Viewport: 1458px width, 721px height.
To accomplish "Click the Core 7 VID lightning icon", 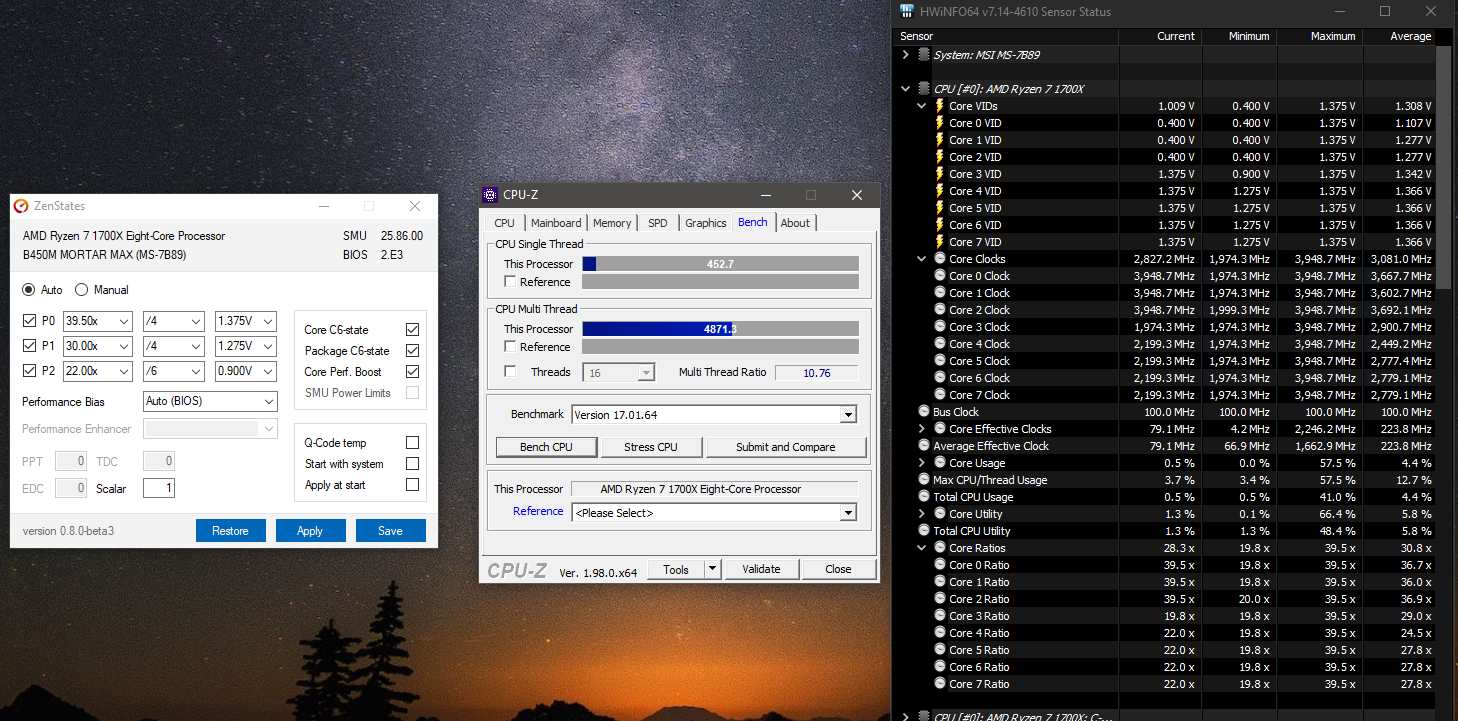I will point(940,242).
